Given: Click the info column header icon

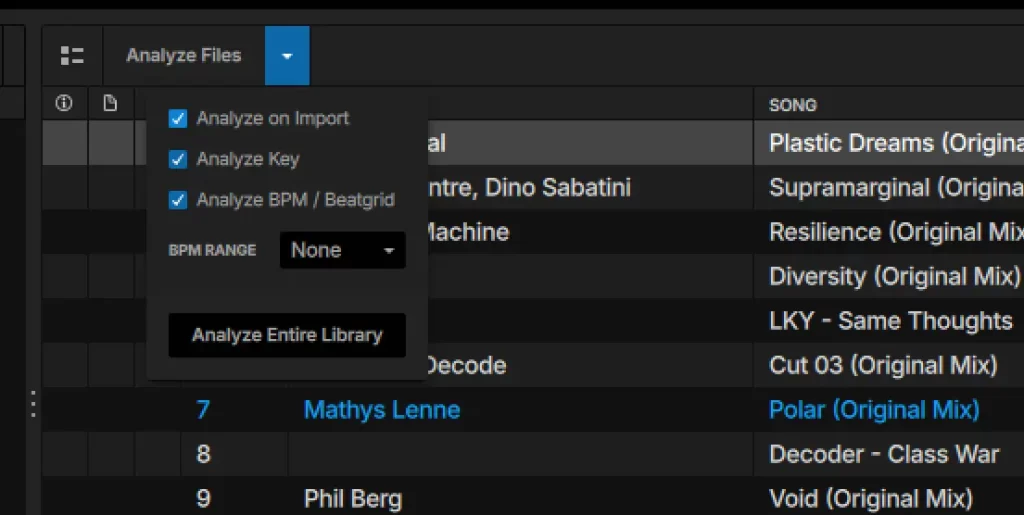Looking at the screenshot, I should [x=64, y=103].
